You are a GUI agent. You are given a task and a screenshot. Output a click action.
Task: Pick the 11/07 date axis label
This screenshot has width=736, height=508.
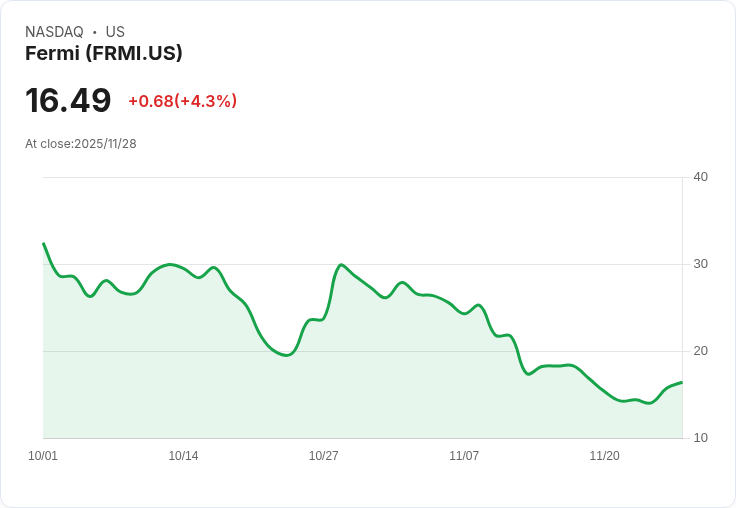click(x=464, y=456)
